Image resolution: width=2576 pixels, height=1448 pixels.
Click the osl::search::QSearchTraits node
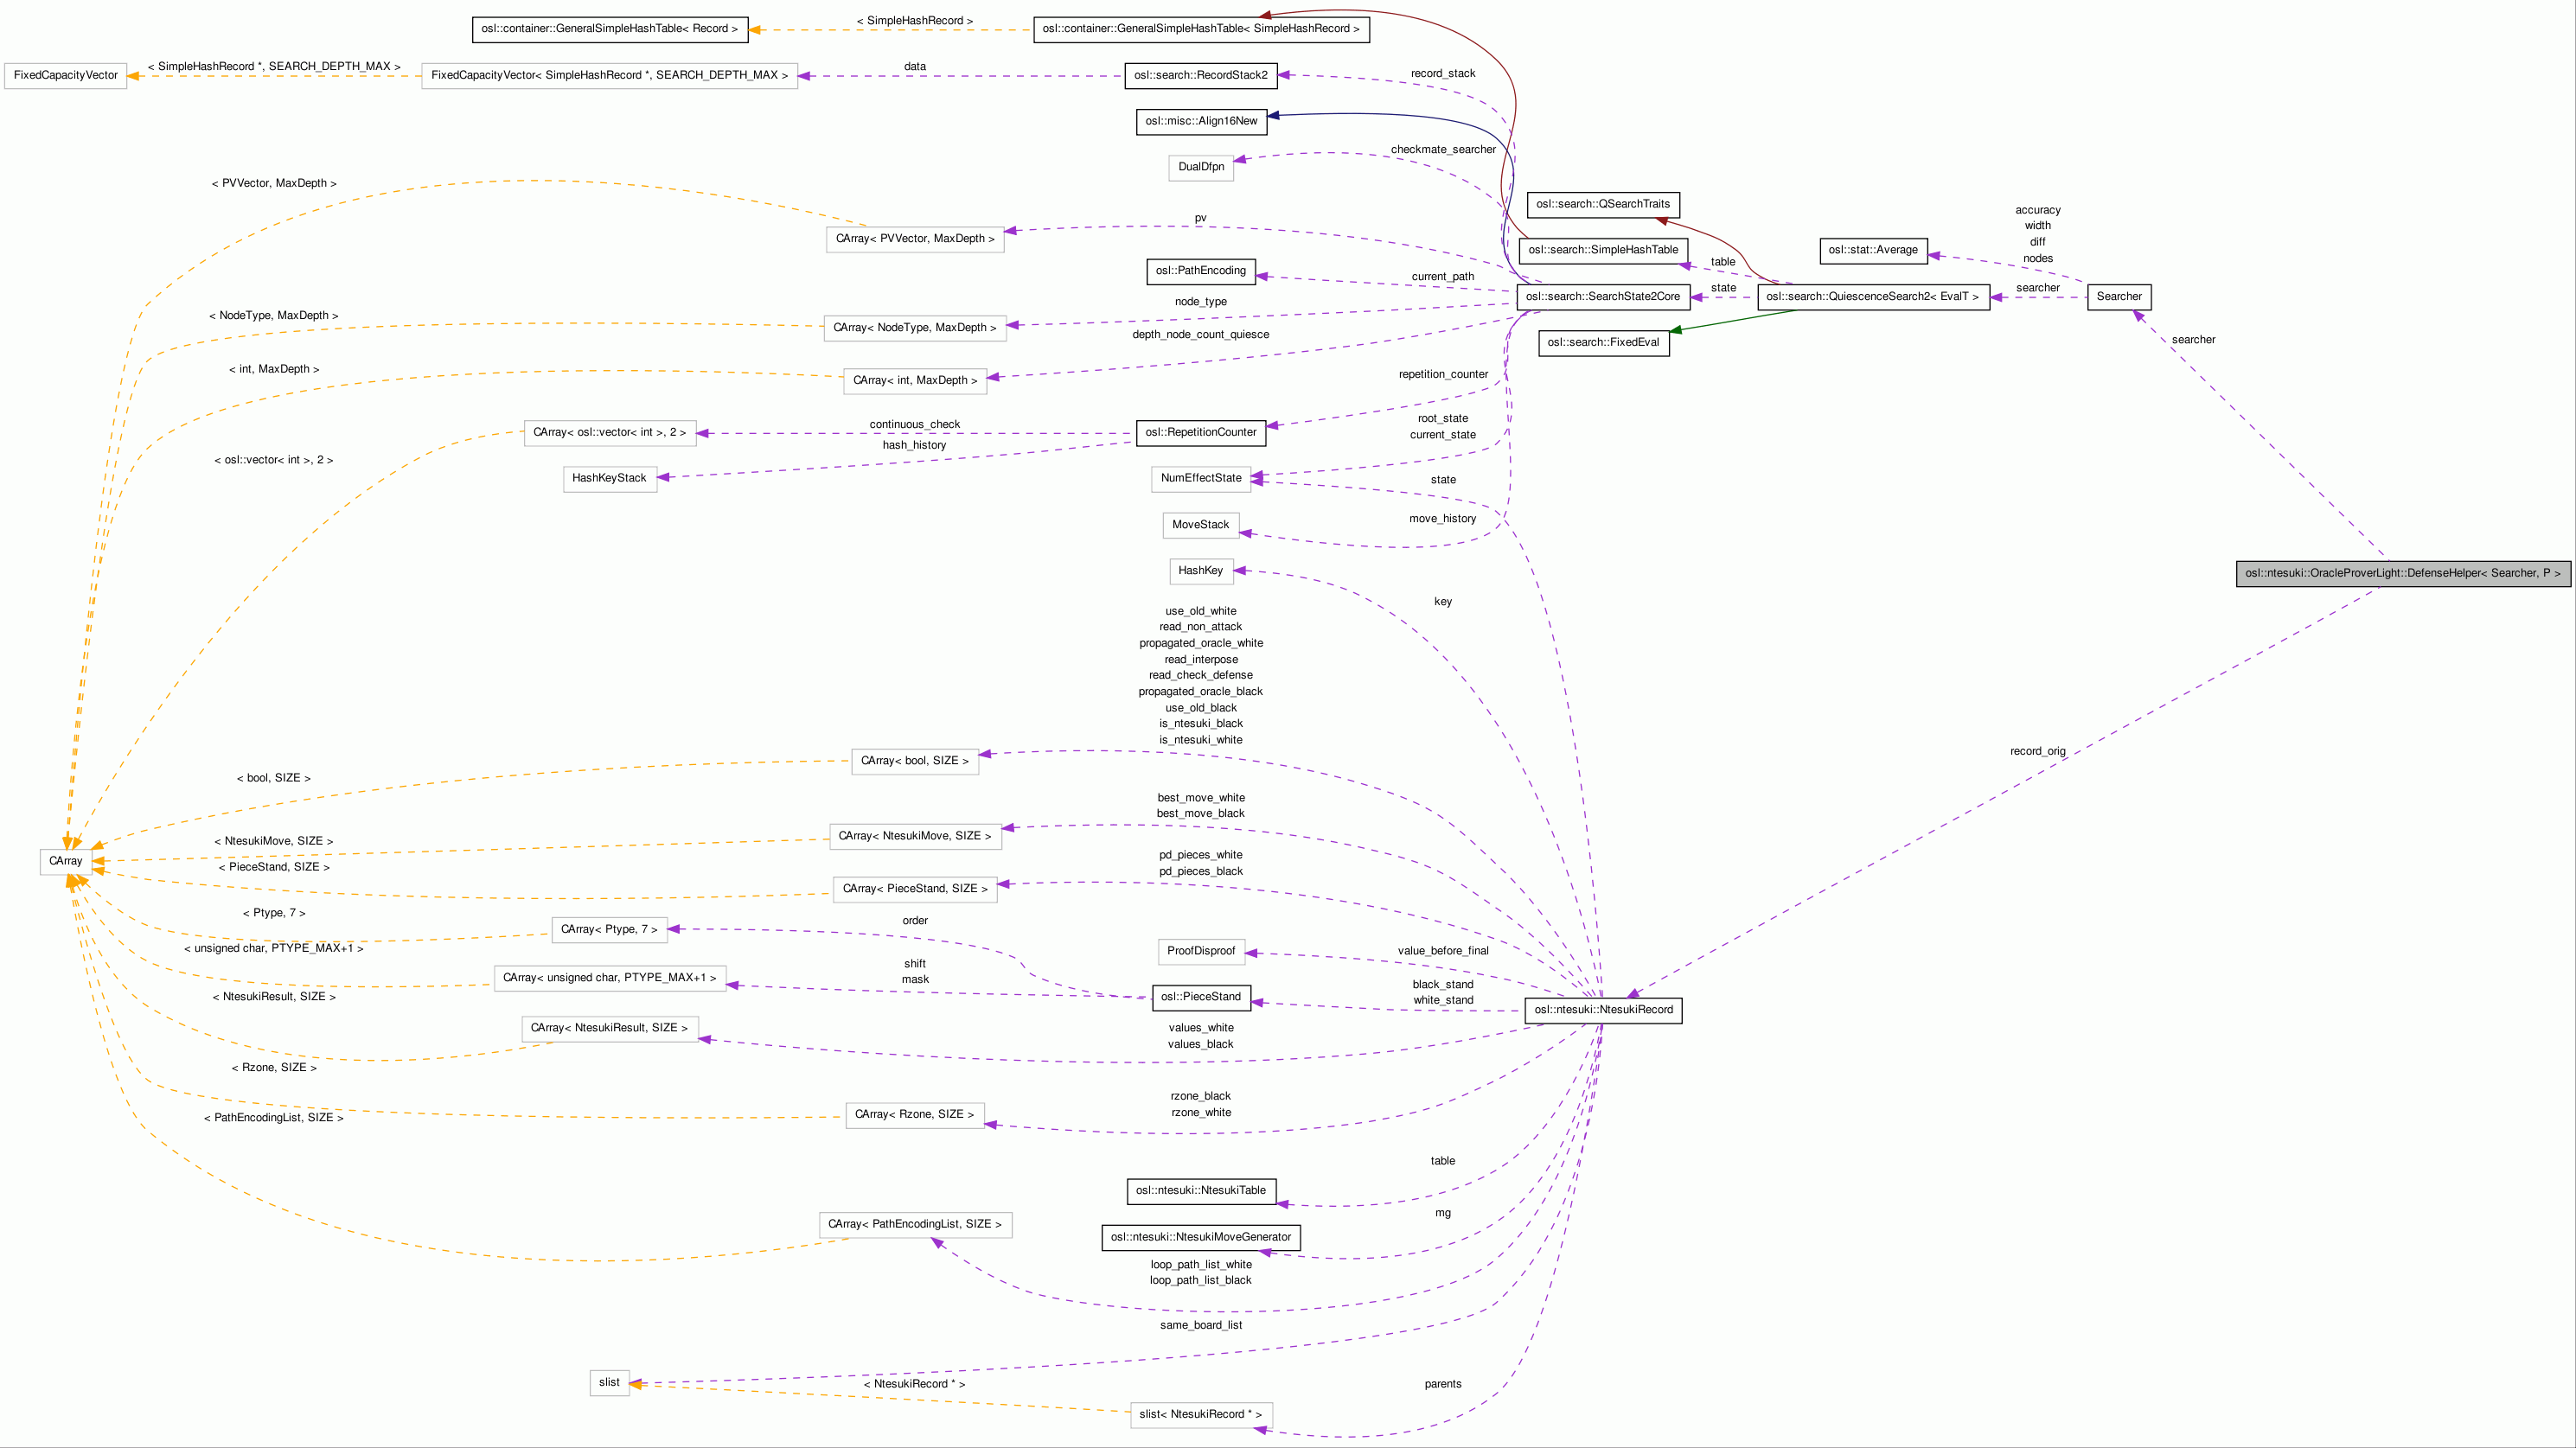pyautogui.click(x=1602, y=204)
